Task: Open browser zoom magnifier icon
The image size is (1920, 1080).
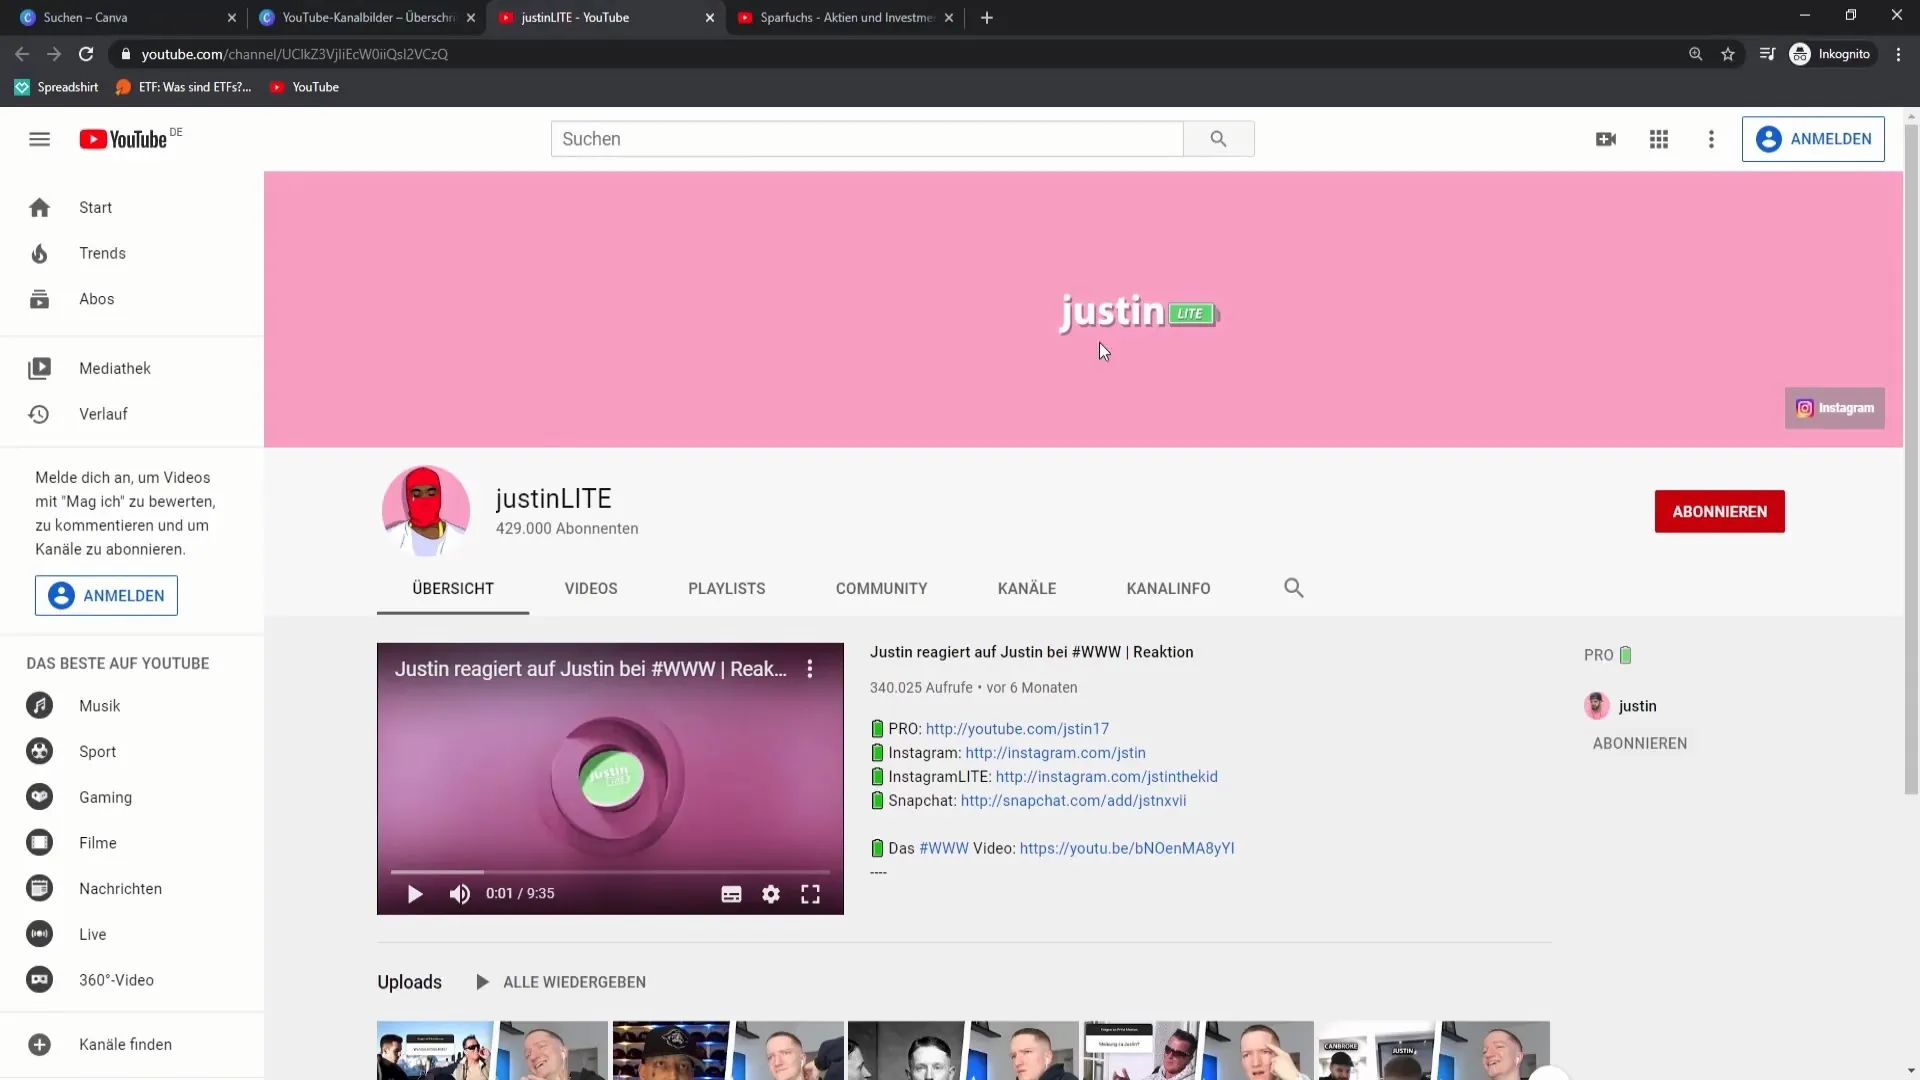Action: 1695,54
